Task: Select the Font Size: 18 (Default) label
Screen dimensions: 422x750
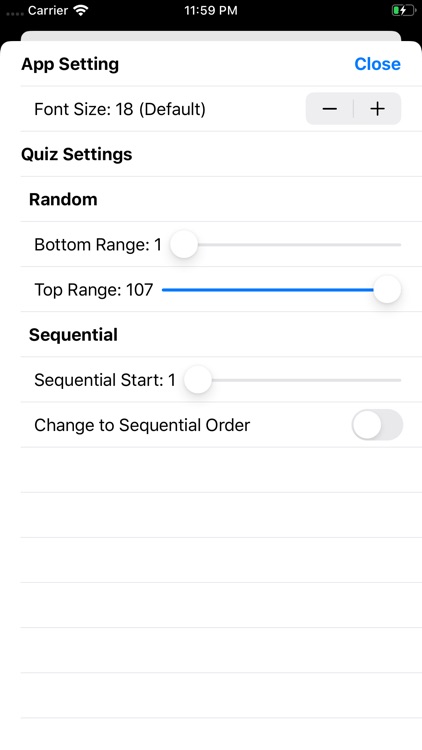Action: pos(120,109)
